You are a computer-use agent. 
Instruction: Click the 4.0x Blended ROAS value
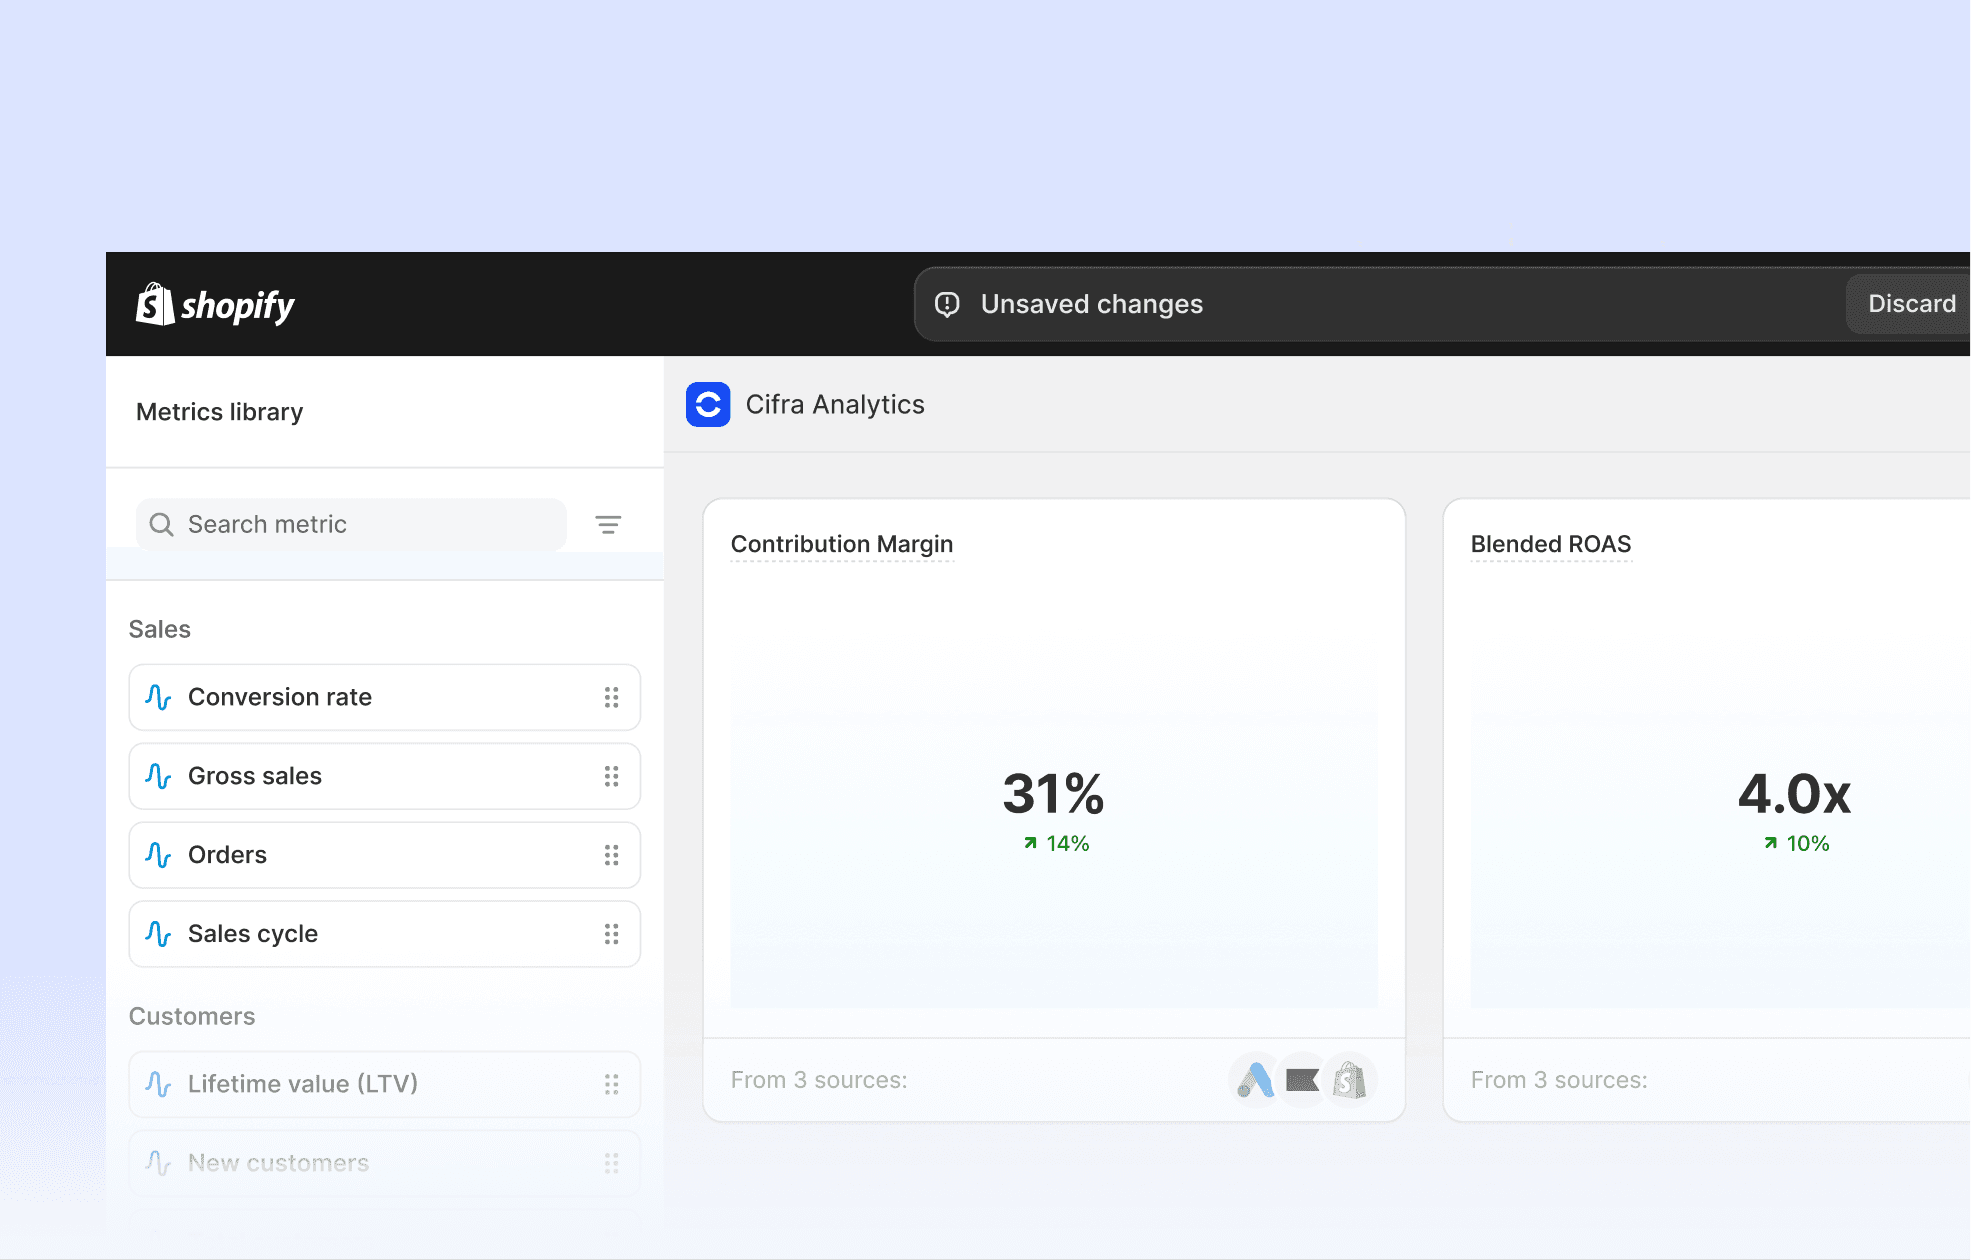coord(1794,794)
